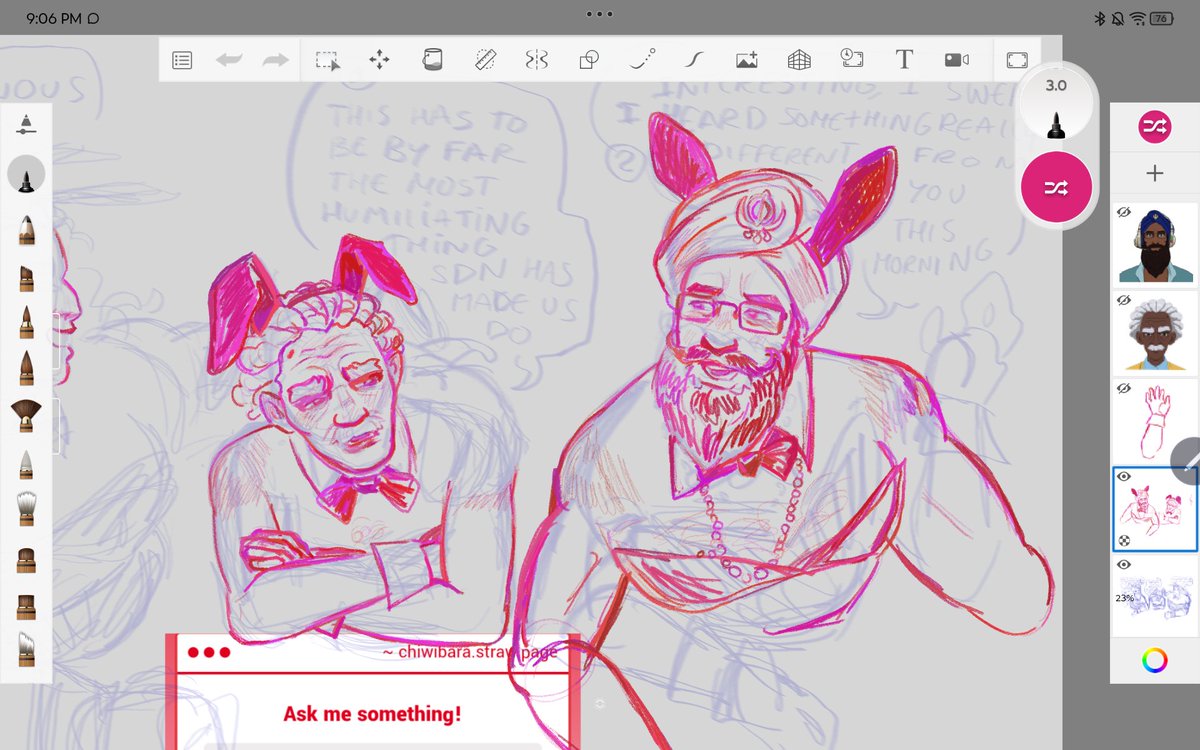Tap pink shuffle icon atop layers panel
Viewport: 1200px width, 750px height.
tap(1155, 126)
